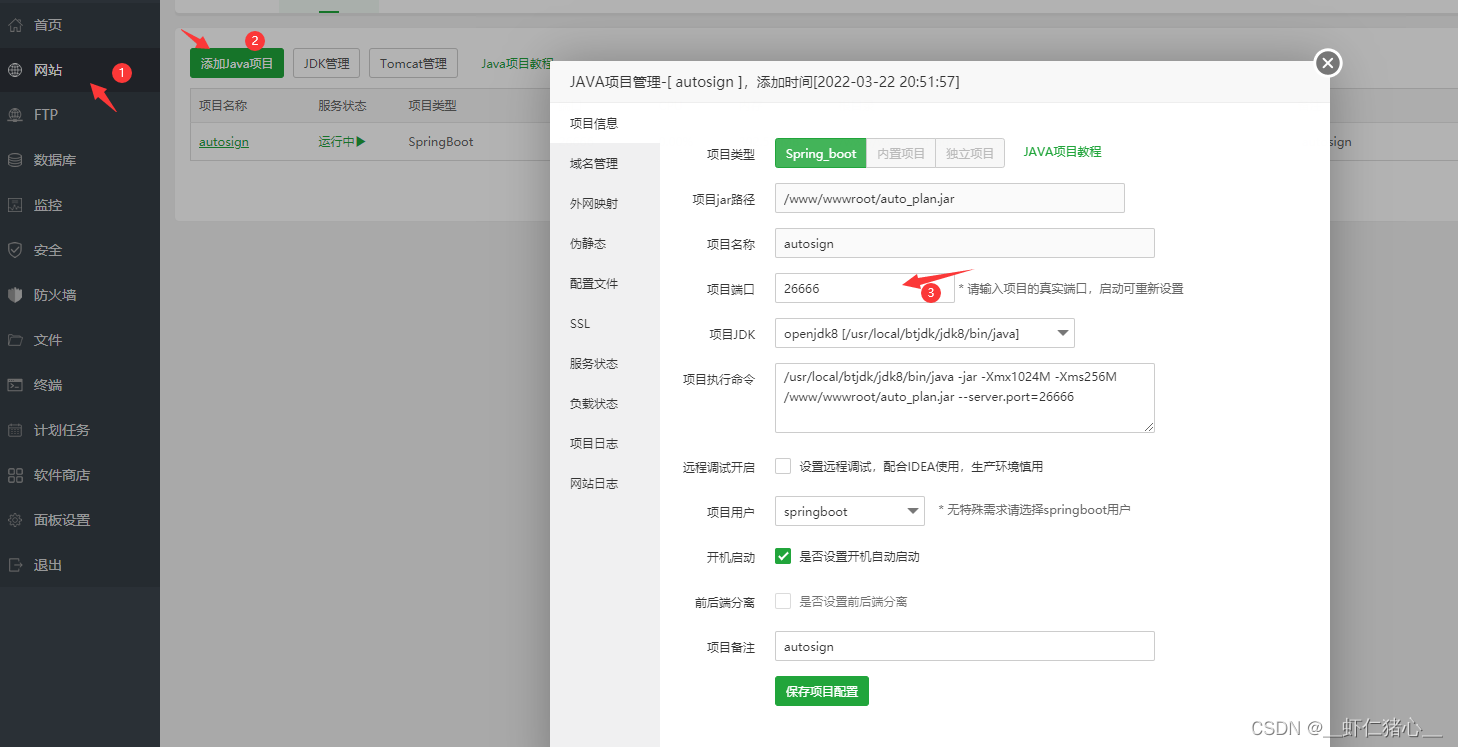Click the calendar icon beside 计划任务

tap(15, 430)
